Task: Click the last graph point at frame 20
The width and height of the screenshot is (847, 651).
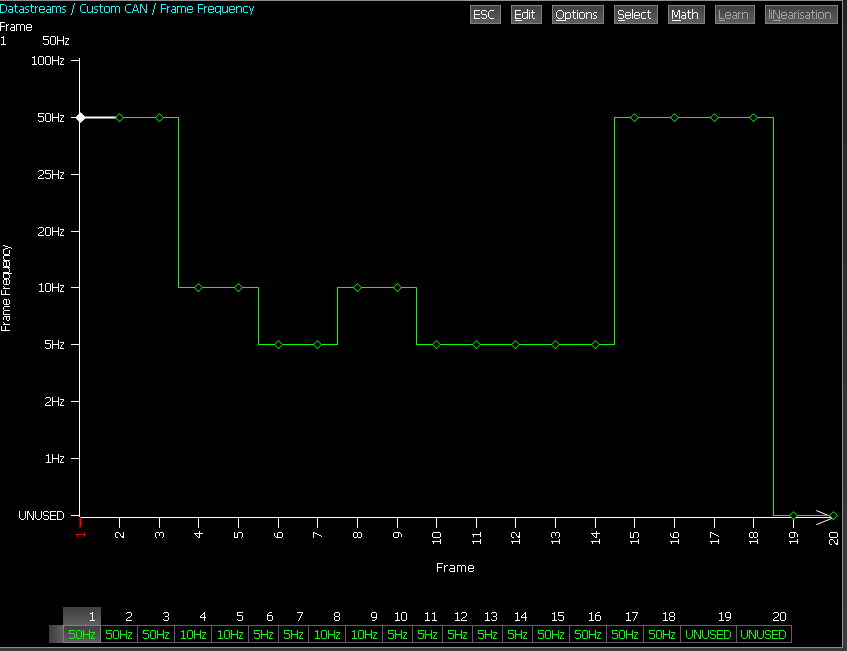Action: coord(833,515)
